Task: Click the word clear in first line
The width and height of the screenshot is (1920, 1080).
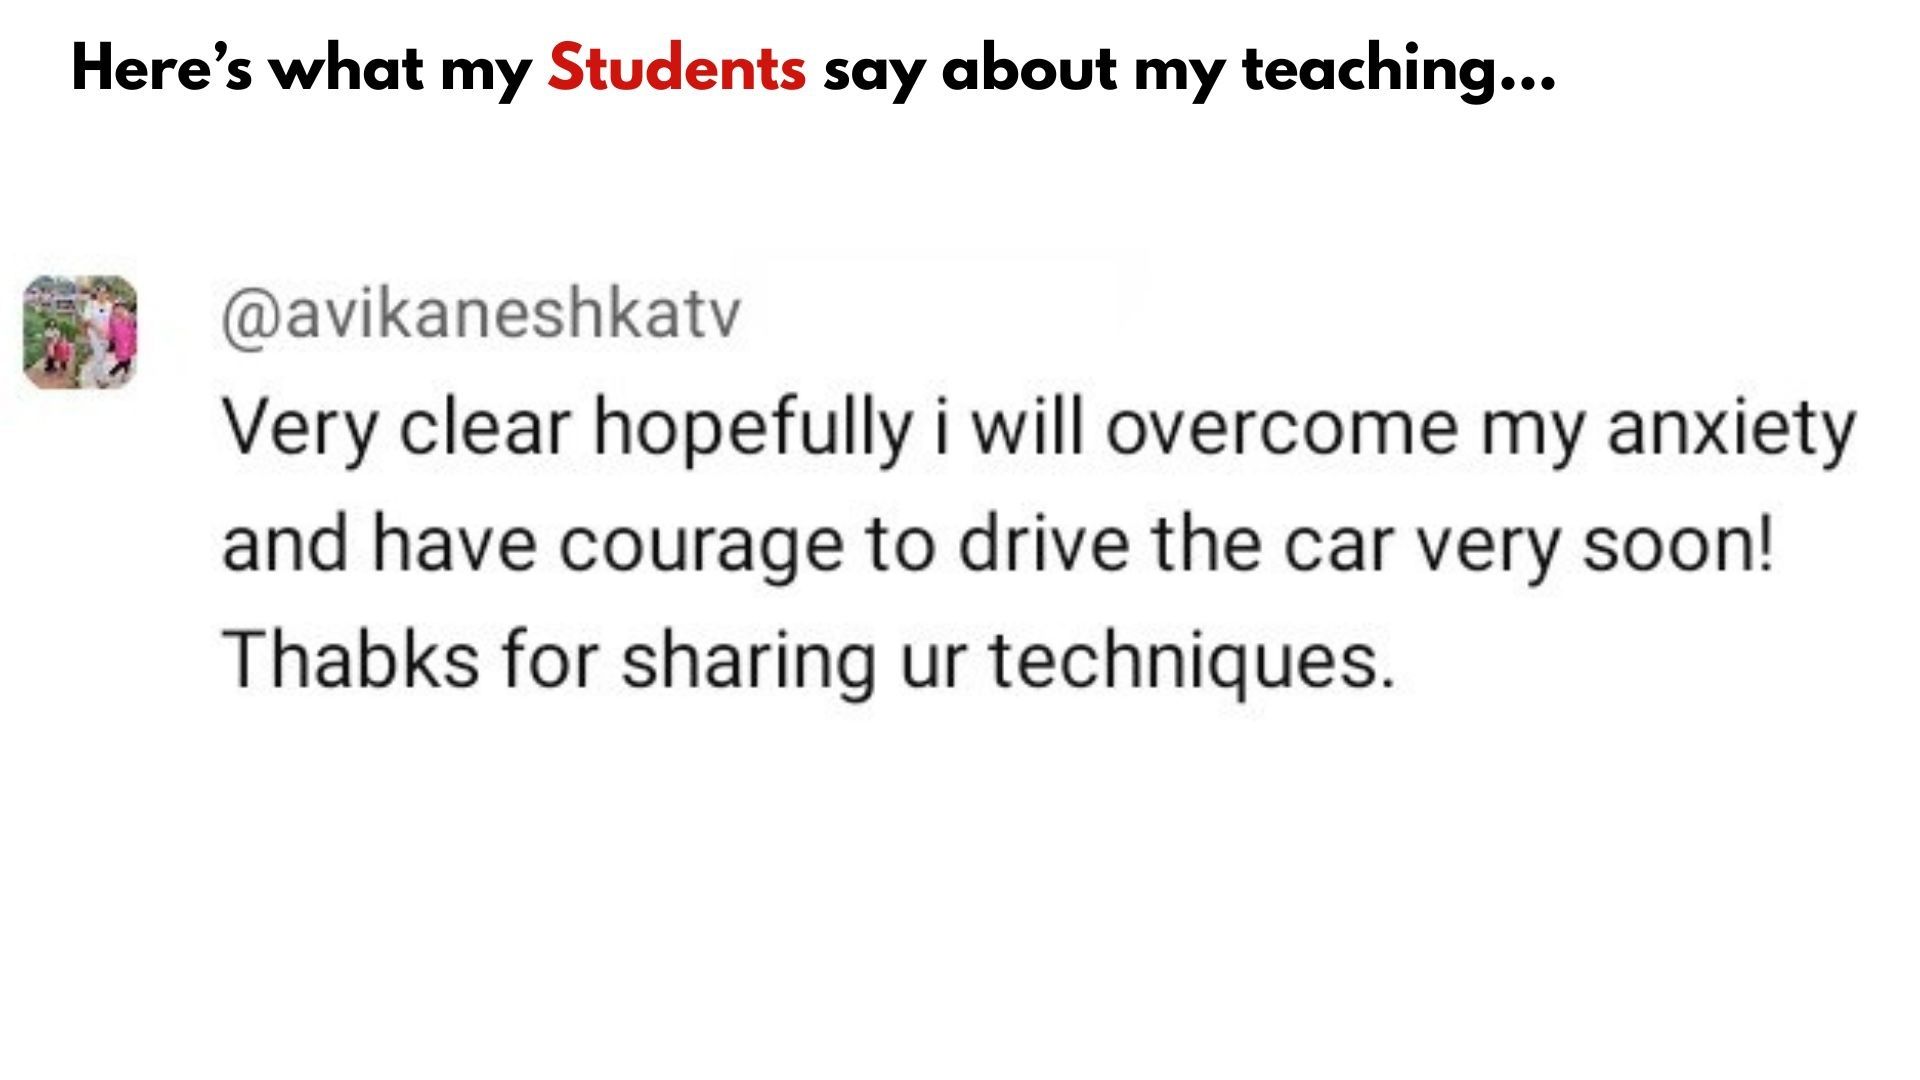Action: [x=484, y=429]
